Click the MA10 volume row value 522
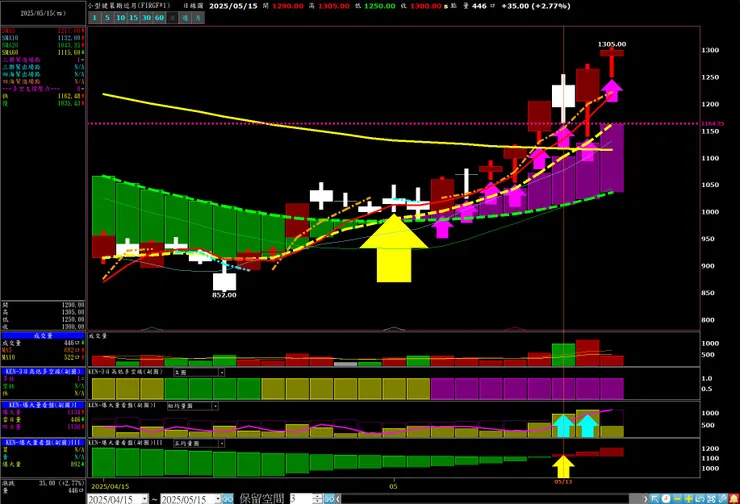 [43, 357]
